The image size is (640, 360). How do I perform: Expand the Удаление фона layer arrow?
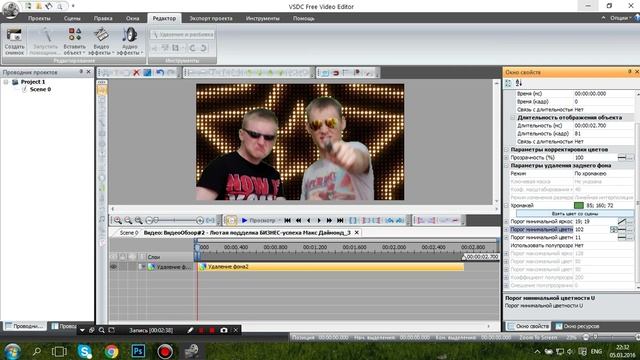[x=142, y=267]
